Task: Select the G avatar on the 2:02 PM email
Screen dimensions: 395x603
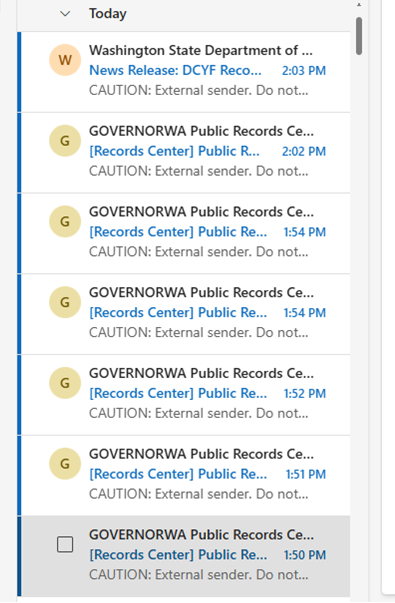Action: pos(65,141)
